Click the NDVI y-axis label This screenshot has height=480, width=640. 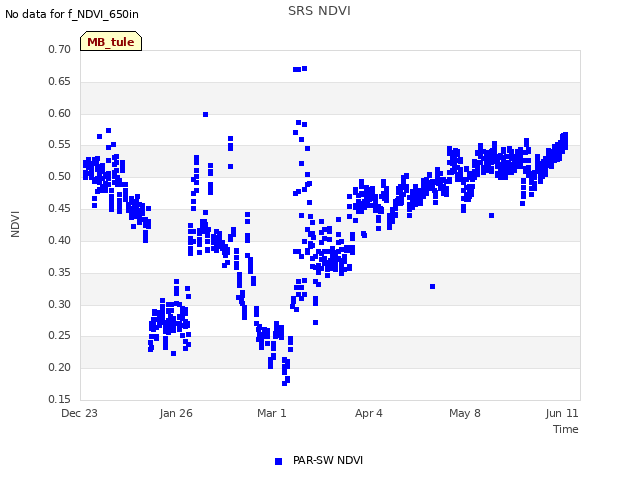(x=15, y=224)
